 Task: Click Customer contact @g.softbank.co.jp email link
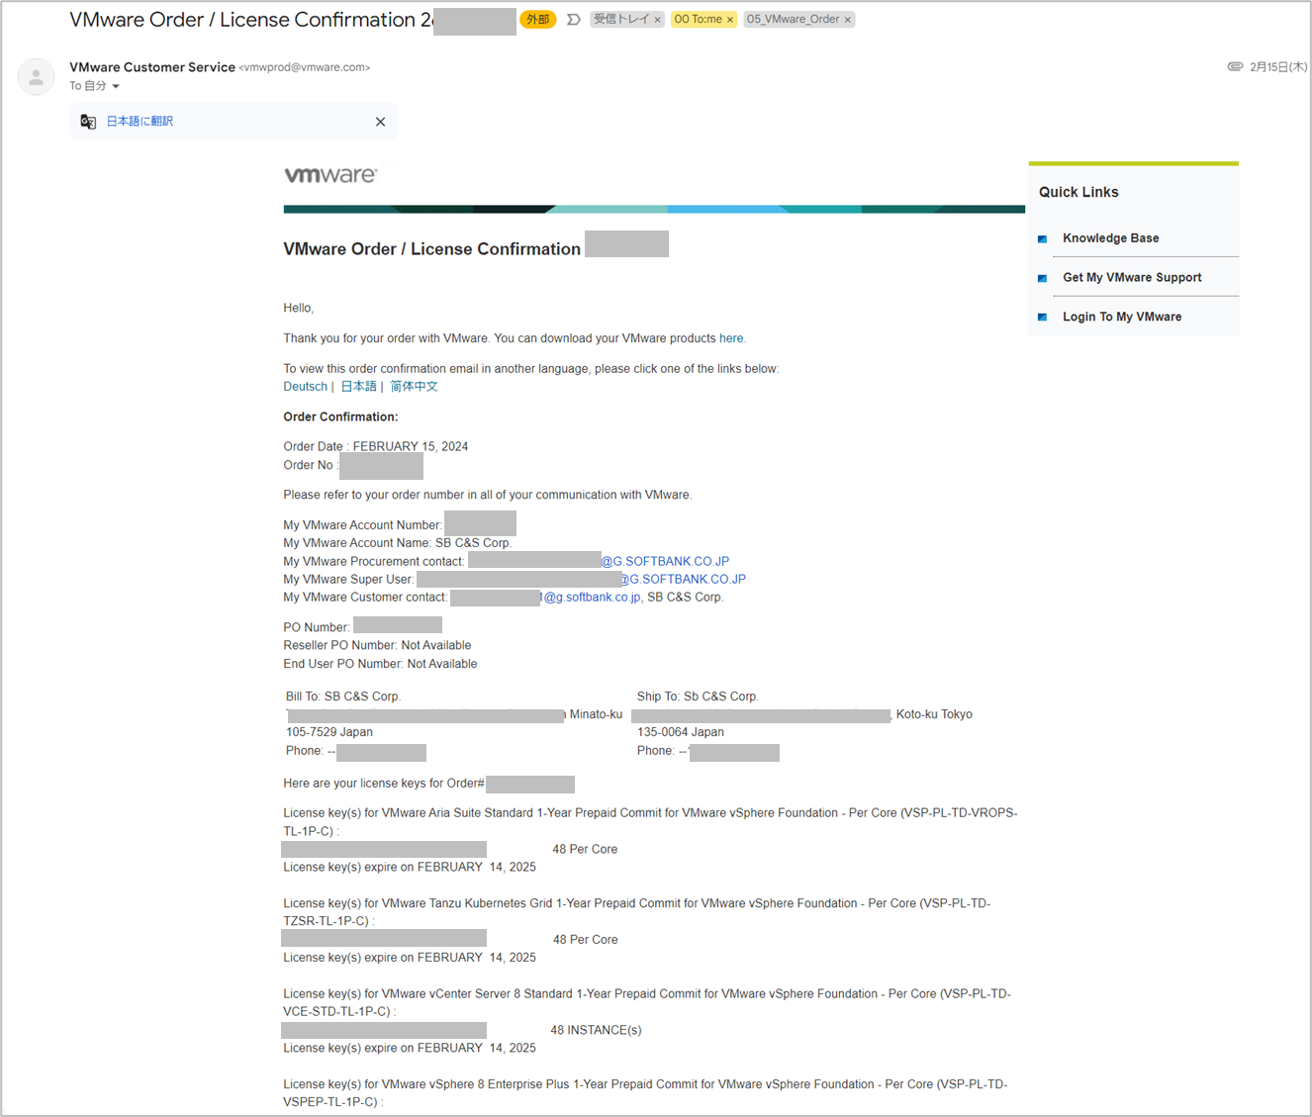tap(591, 597)
